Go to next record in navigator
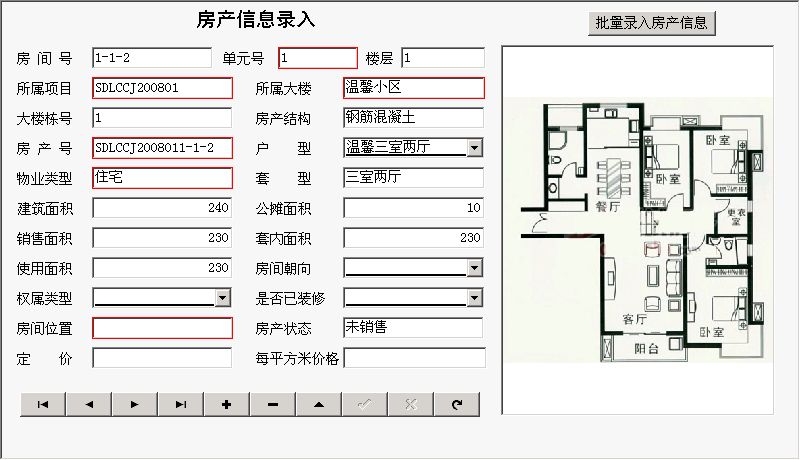 pyautogui.click(x=135, y=404)
